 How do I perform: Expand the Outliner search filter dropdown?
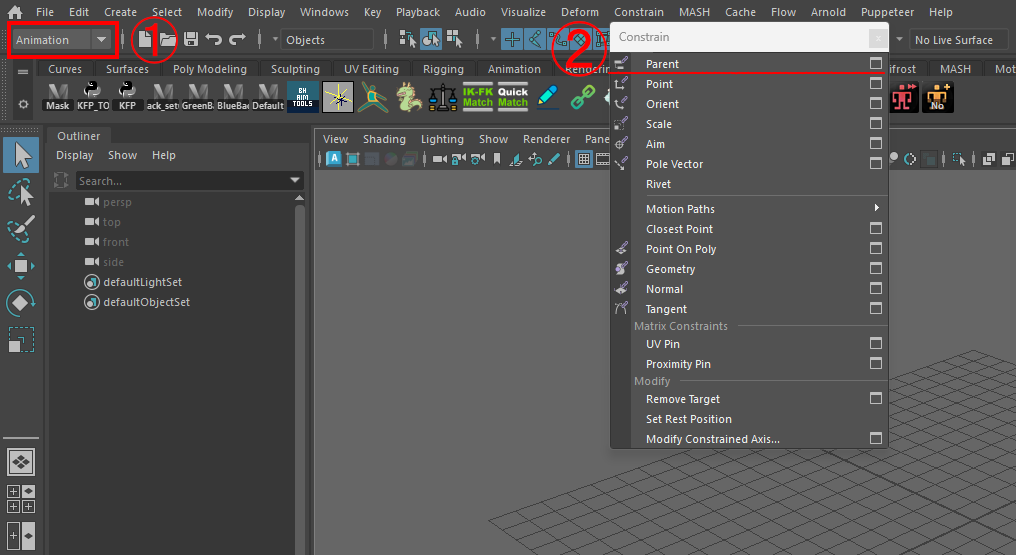[x=295, y=181]
